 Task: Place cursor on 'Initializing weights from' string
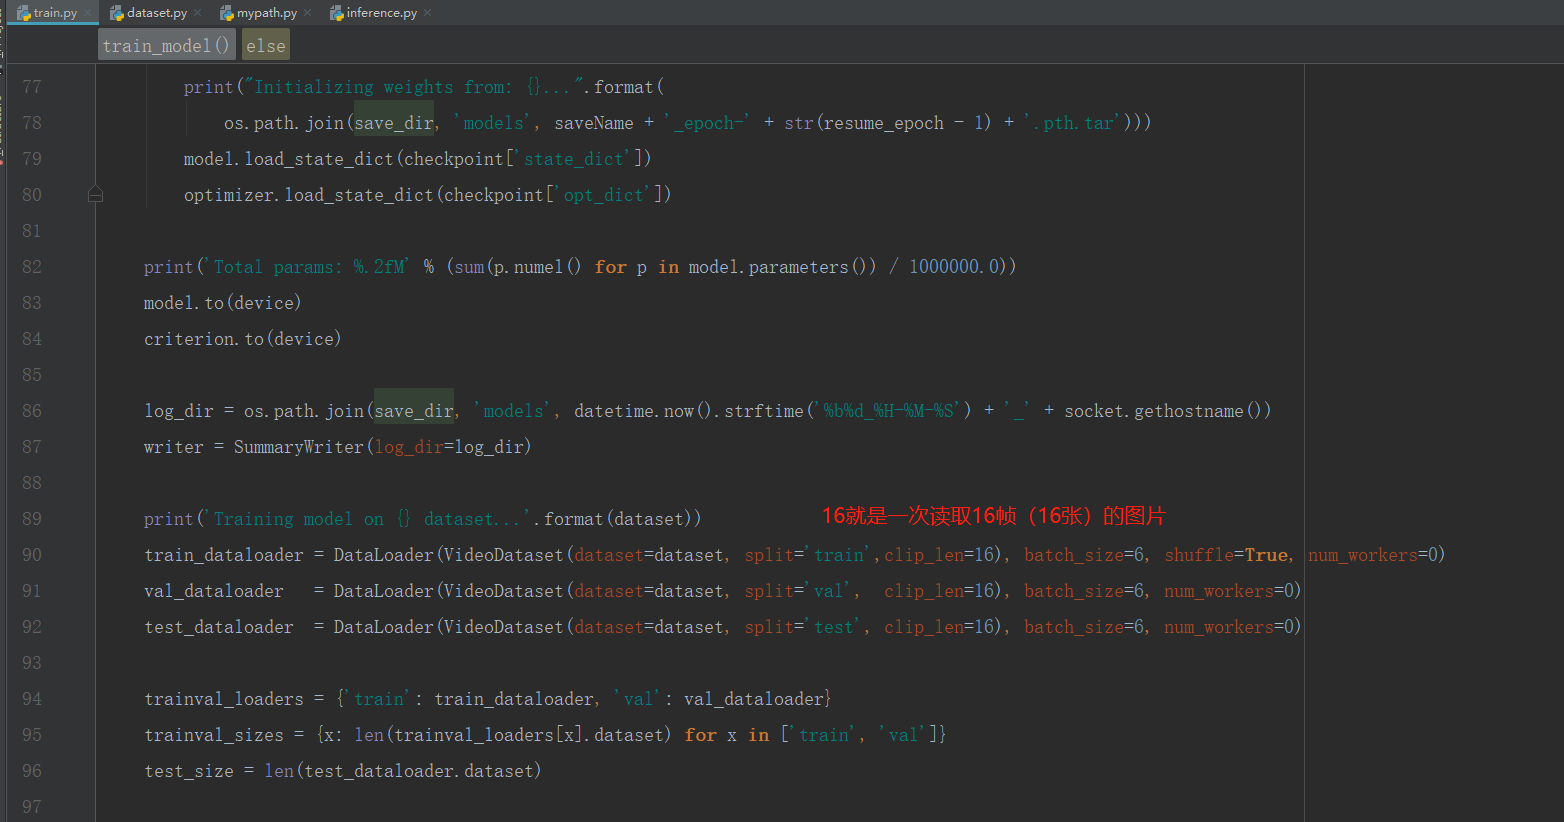pyautogui.click(x=382, y=87)
